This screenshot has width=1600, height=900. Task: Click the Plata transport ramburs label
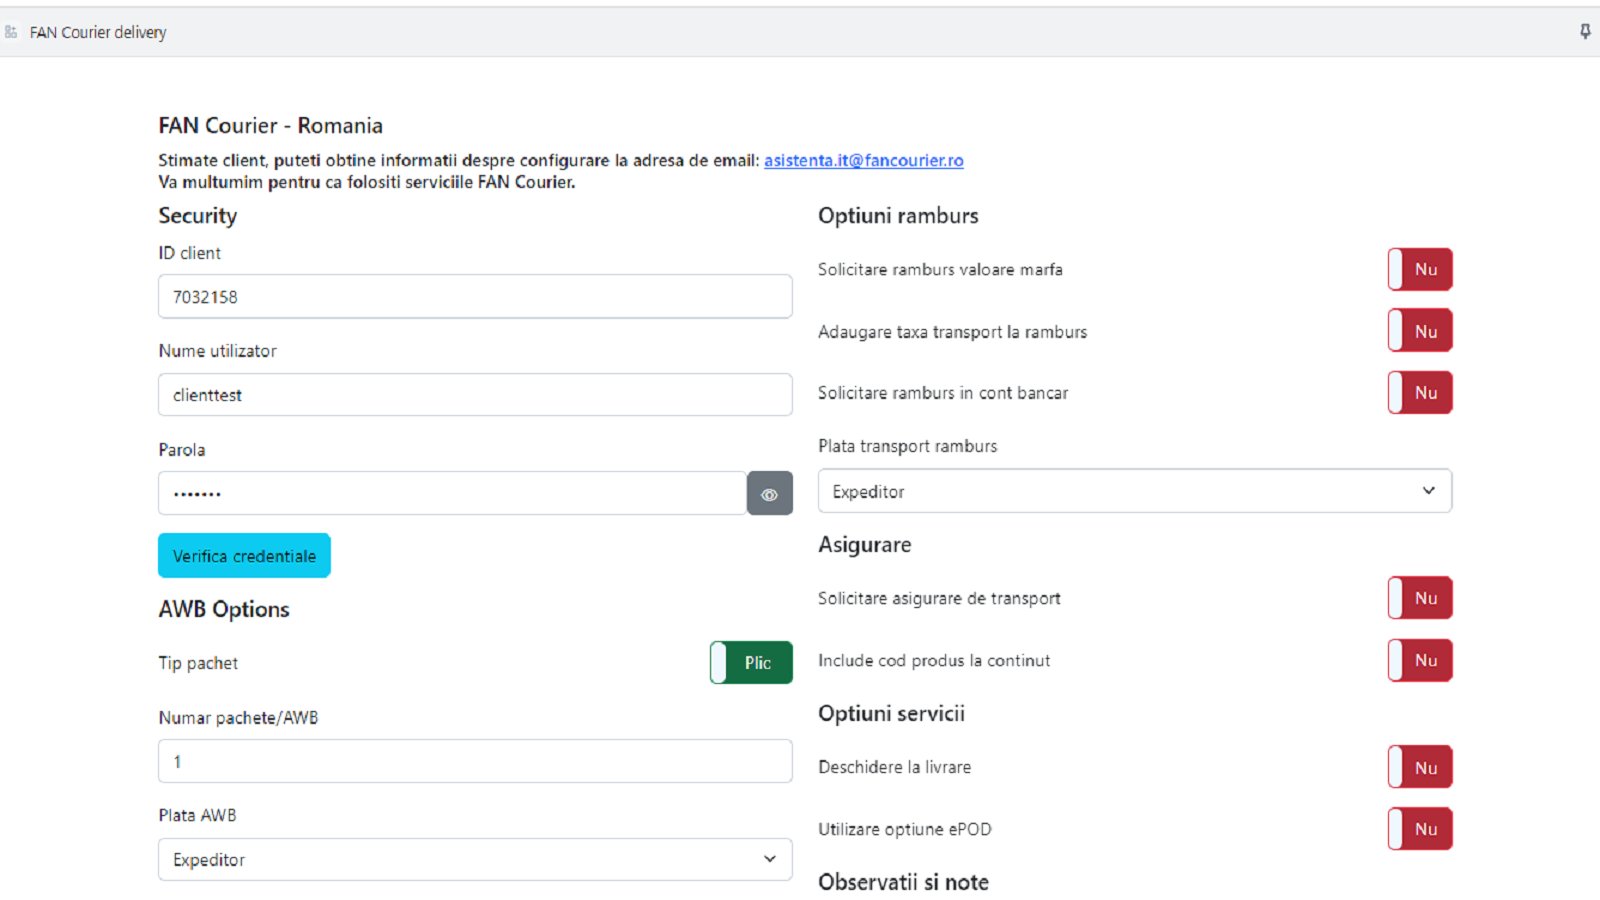(x=907, y=446)
